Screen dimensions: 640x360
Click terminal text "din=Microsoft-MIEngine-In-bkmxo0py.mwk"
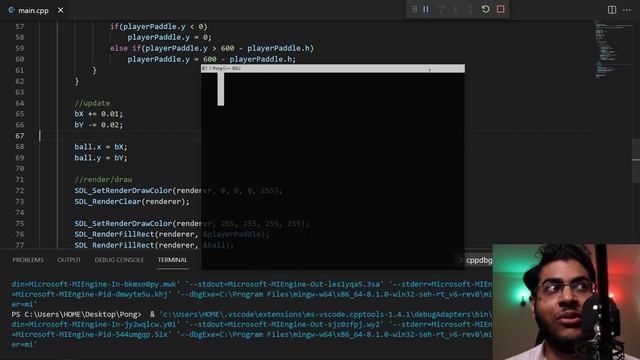pyautogui.click(x=96, y=284)
